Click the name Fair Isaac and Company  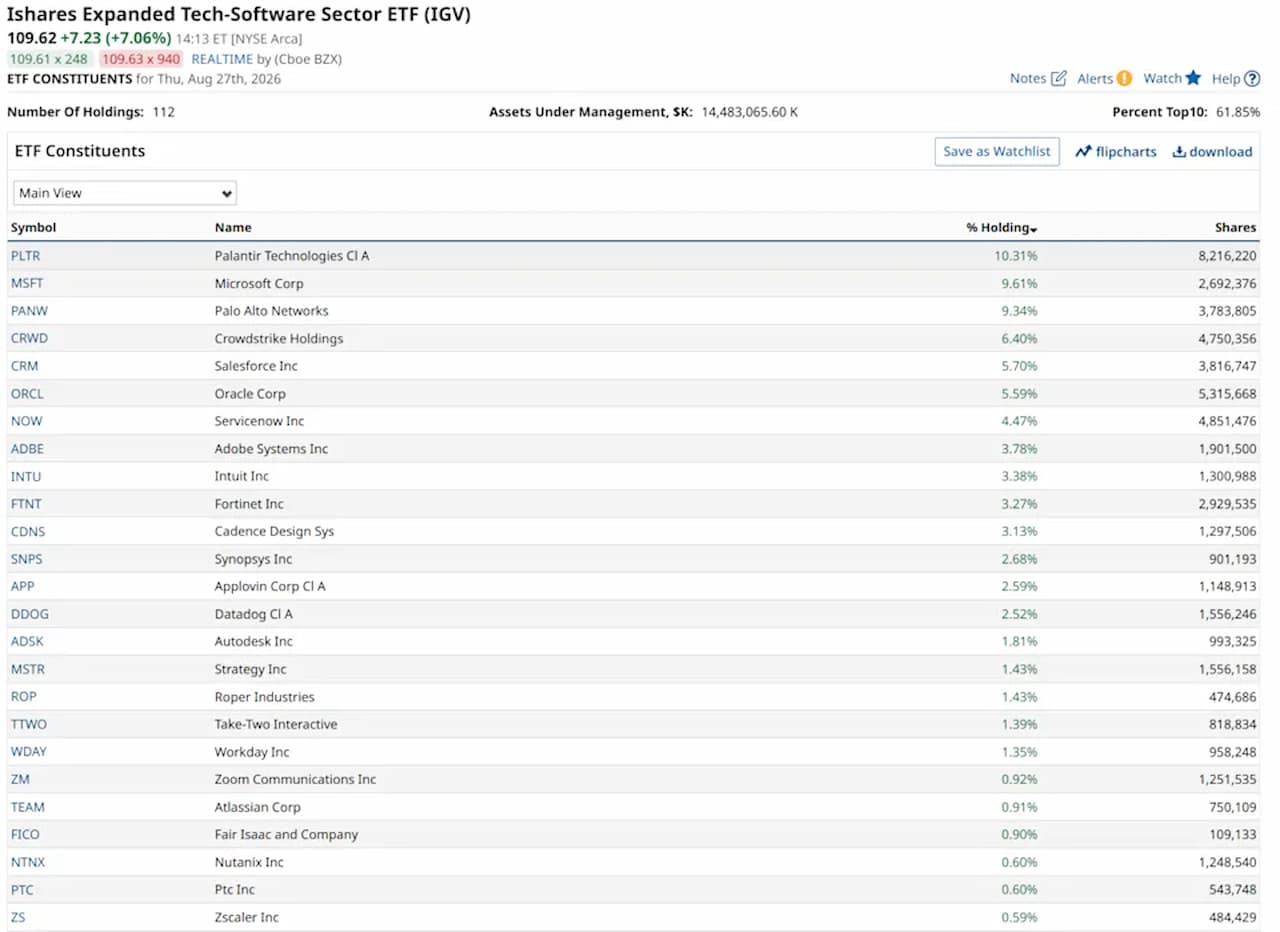coord(286,834)
